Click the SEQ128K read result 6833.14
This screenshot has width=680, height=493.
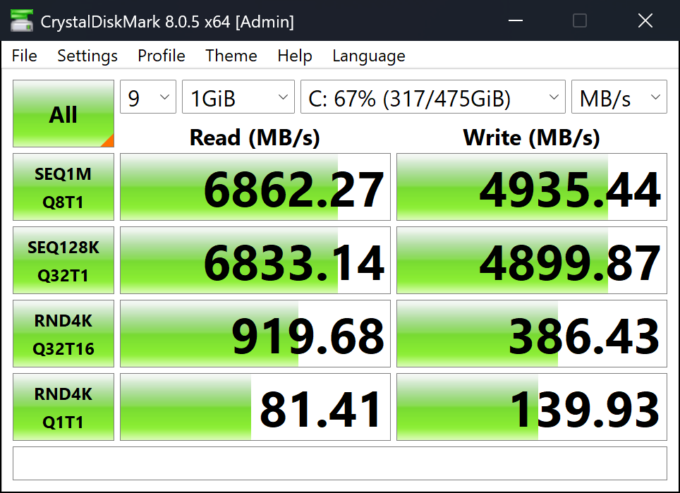coord(255,260)
